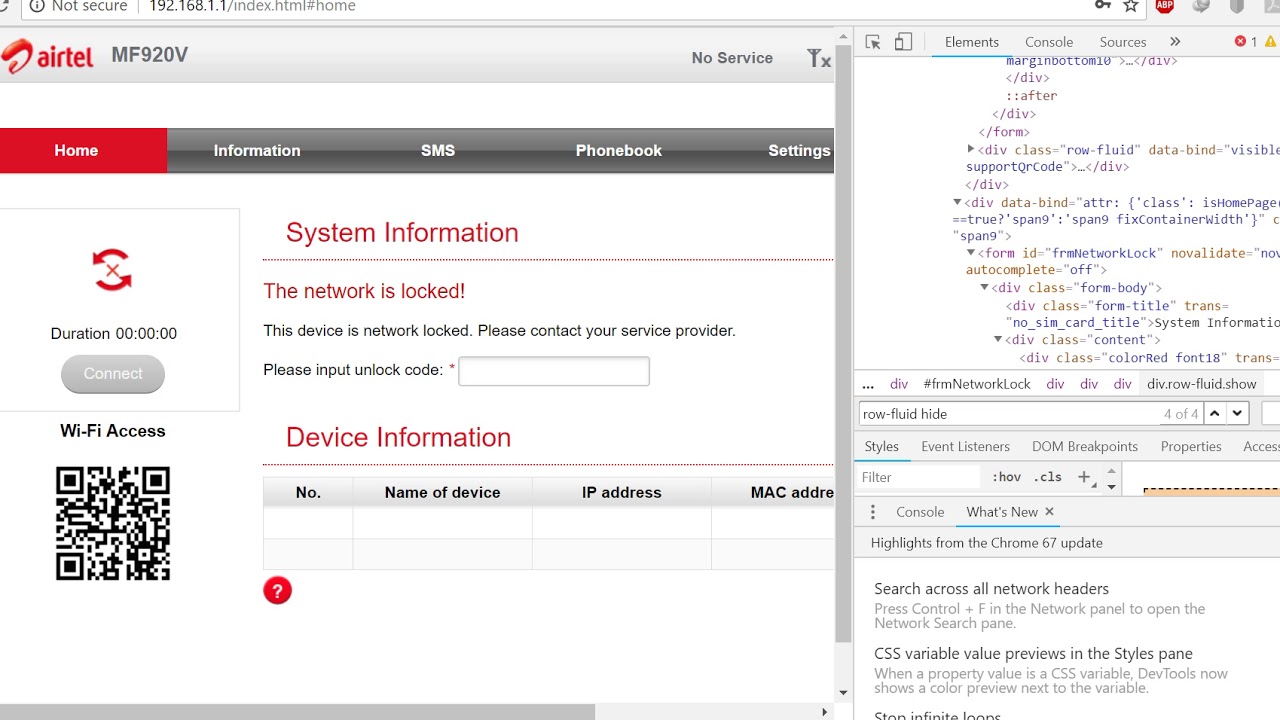Click the browser address bar URL
1280x720 pixels.
252,6
